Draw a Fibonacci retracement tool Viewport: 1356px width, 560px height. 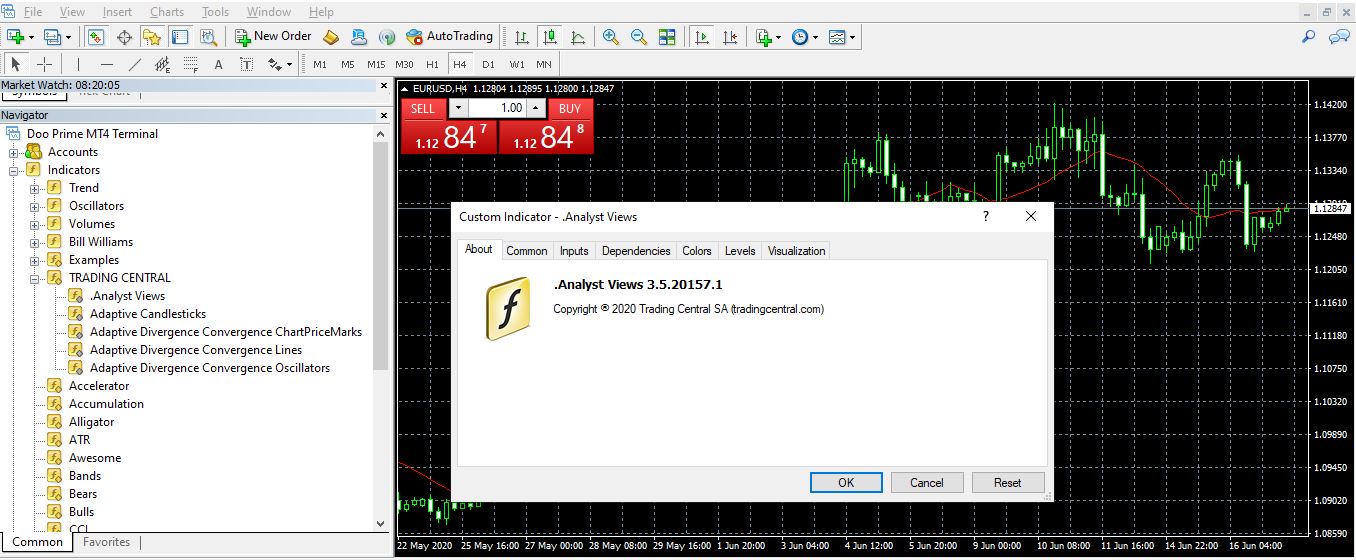(x=190, y=64)
